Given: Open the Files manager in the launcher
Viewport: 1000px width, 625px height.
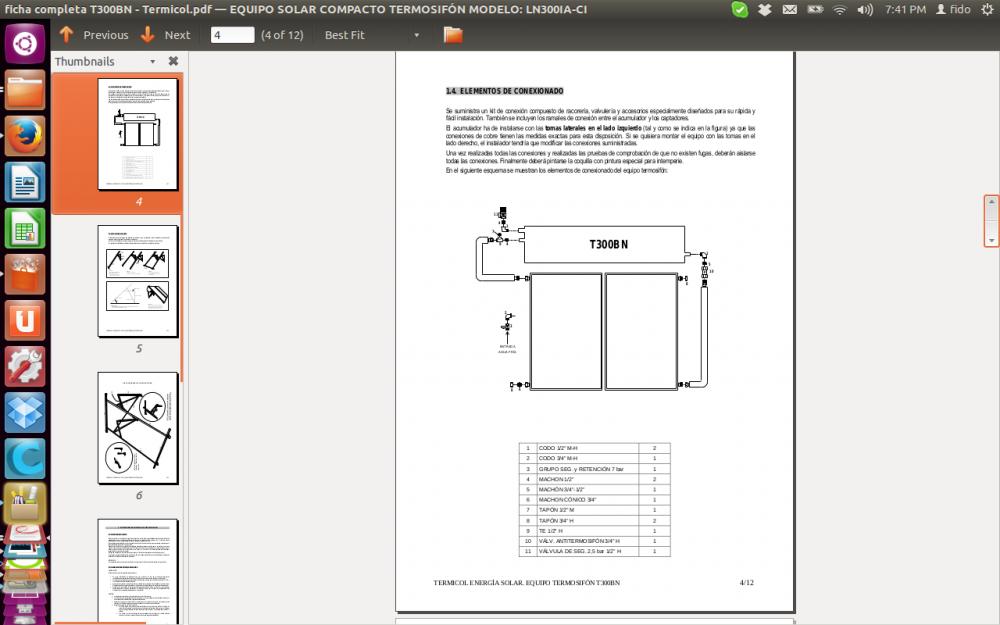Looking at the screenshot, I should (25, 90).
